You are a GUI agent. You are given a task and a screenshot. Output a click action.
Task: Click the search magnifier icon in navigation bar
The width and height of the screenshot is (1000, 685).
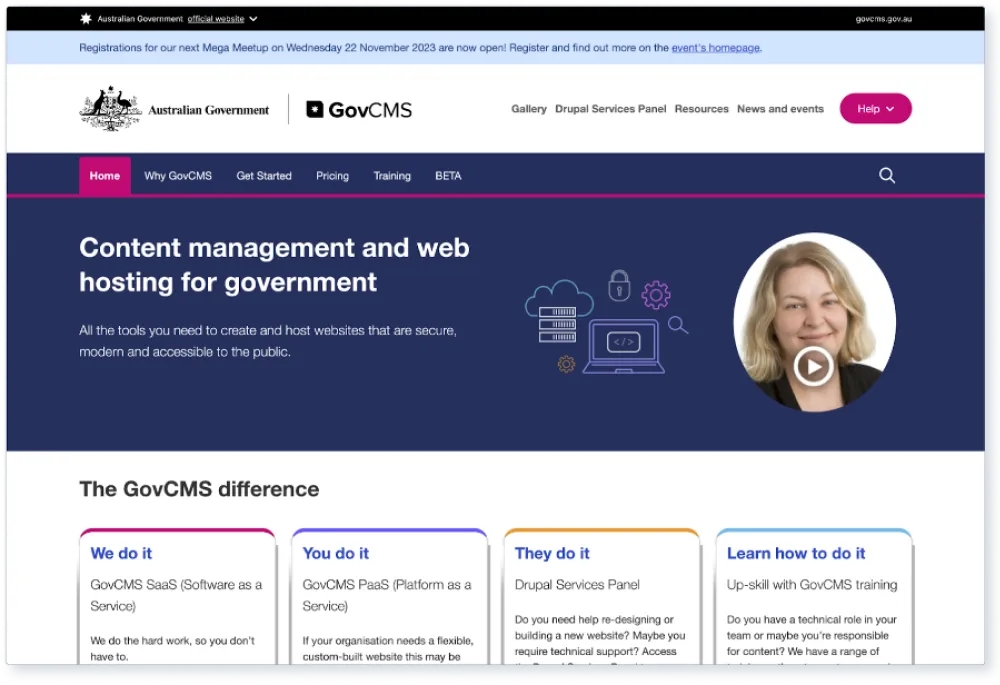point(887,176)
